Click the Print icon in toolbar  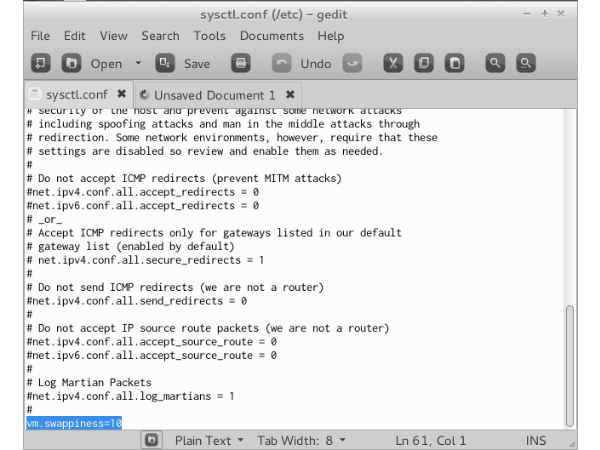(x=241, y=63)
